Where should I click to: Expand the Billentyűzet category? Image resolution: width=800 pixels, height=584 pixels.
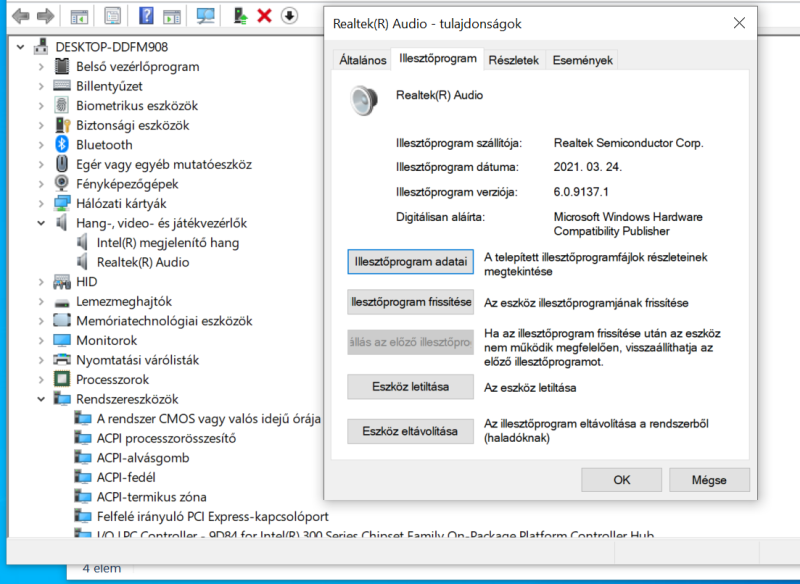[x=41, y=86]
